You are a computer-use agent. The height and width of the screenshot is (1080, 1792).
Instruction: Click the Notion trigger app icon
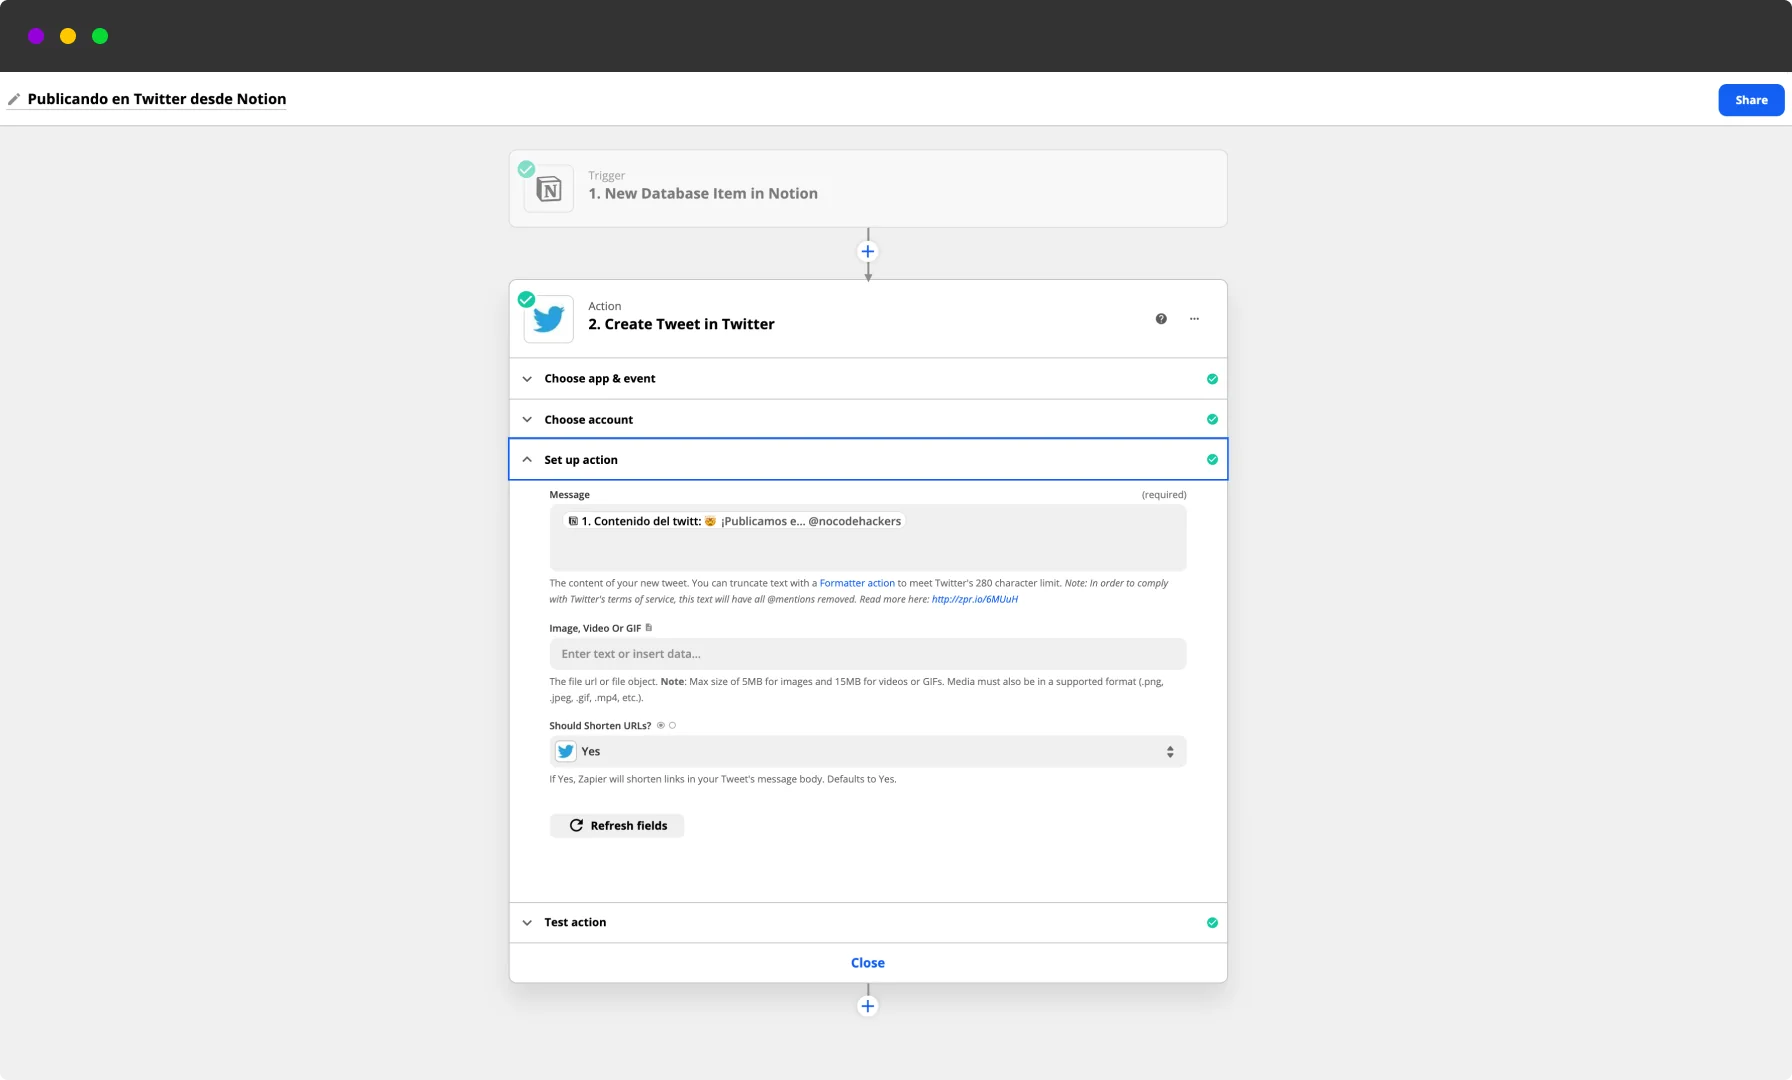point(549,189)
